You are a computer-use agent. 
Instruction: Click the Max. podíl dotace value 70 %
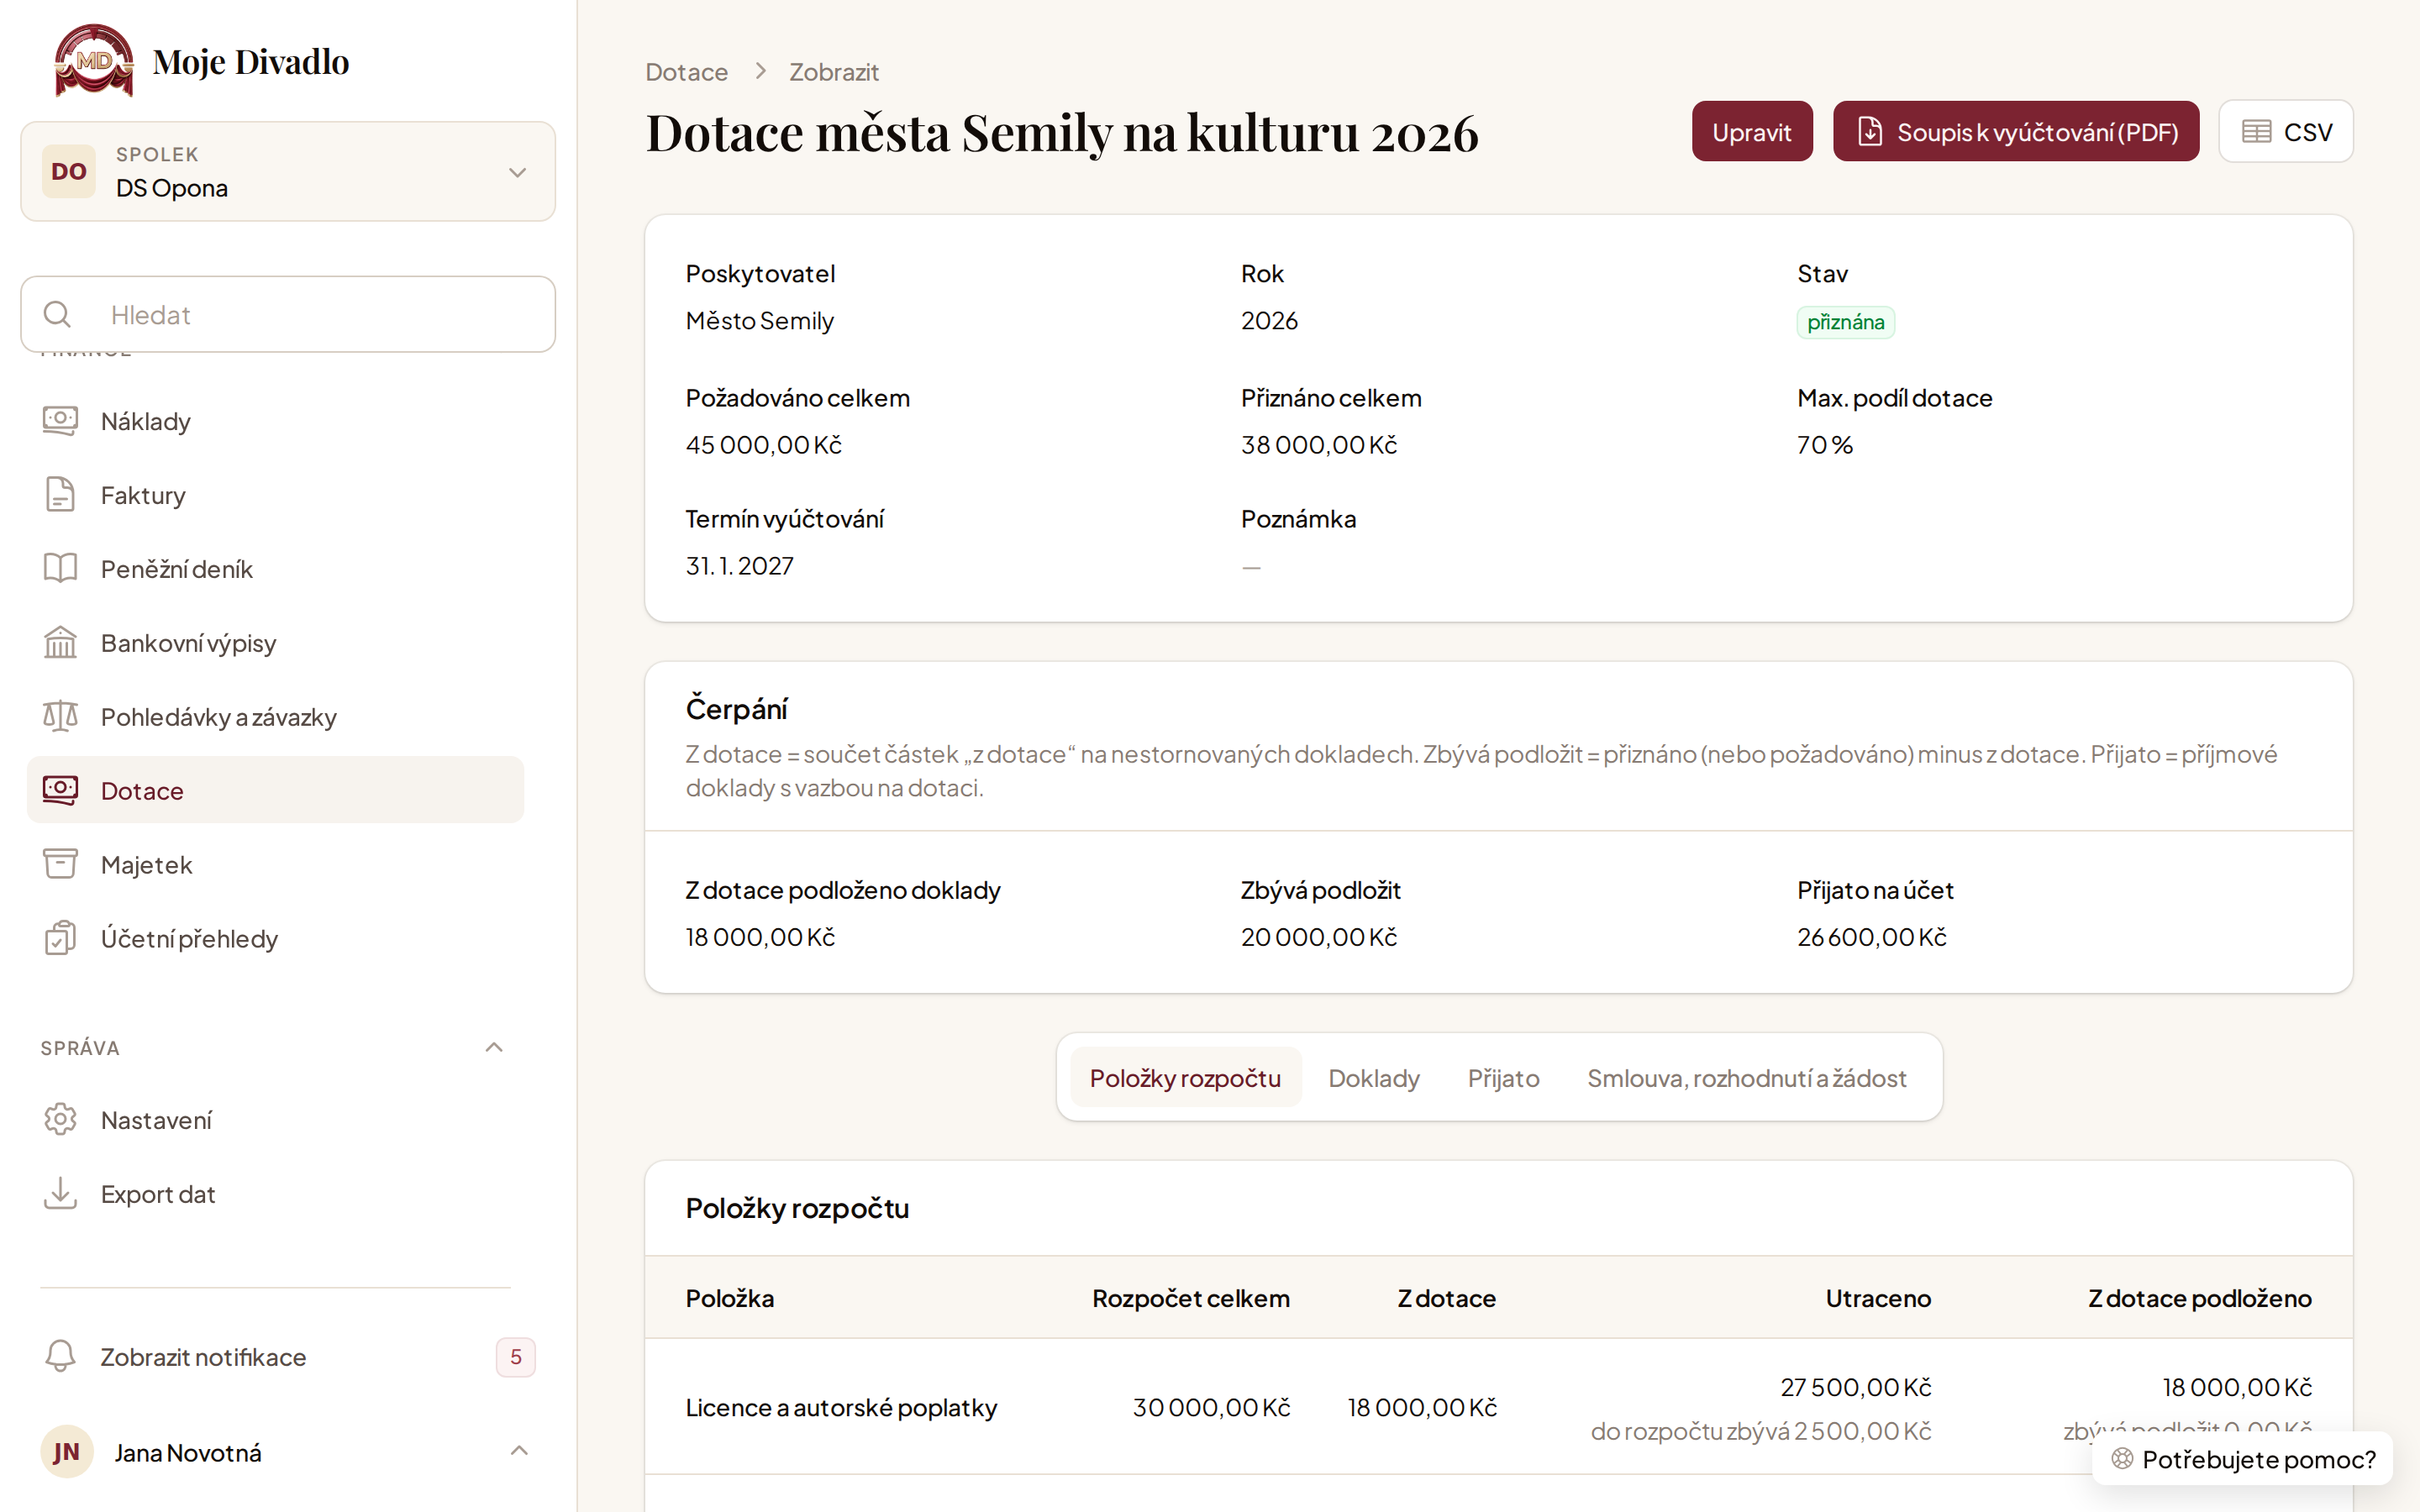tap(1825, 445)
